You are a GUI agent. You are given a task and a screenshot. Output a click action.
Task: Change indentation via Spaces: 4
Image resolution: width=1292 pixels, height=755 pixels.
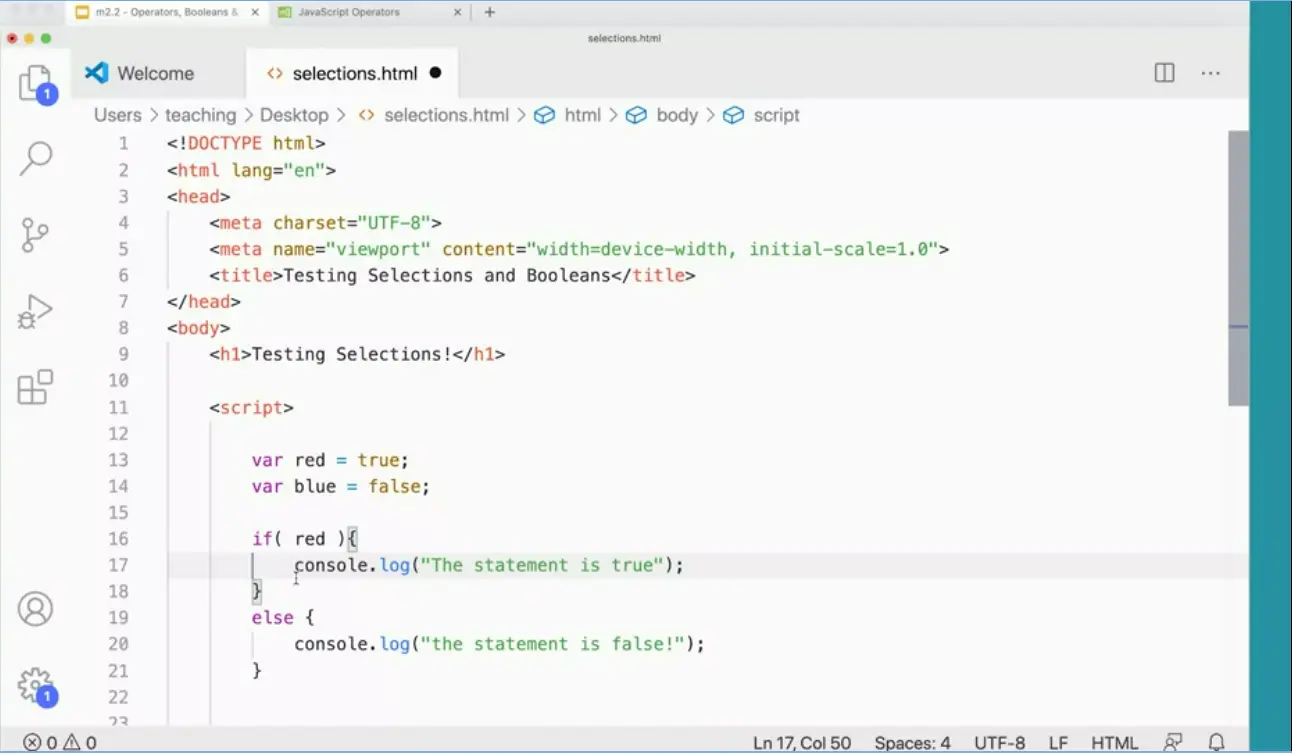tap(912, 743)
